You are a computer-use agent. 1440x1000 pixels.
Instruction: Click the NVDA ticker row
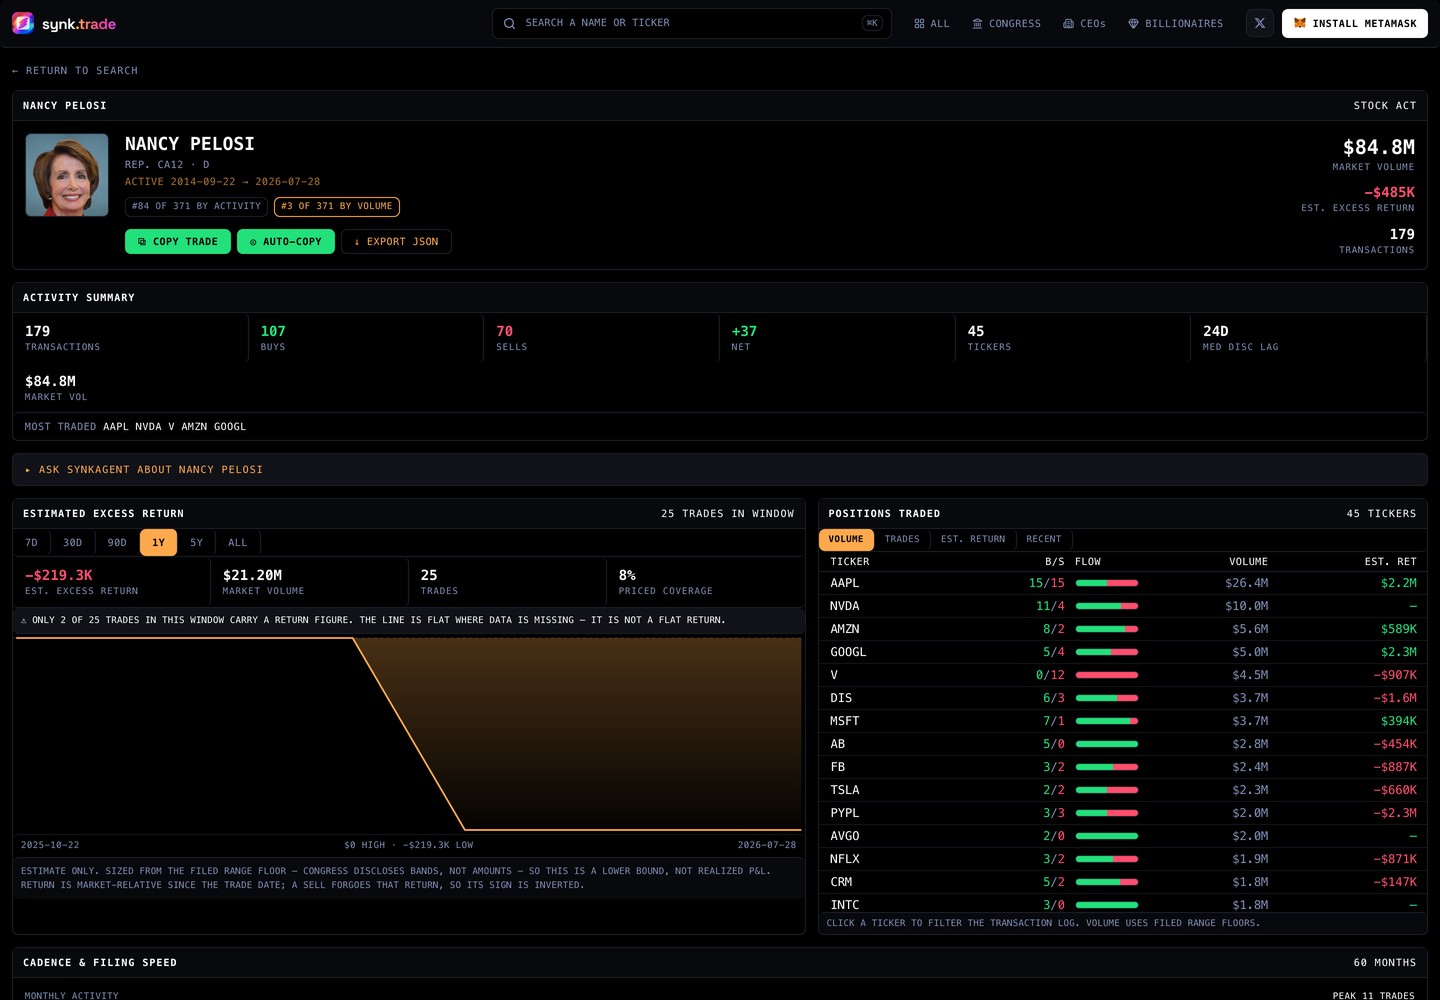click(1123, 606)
